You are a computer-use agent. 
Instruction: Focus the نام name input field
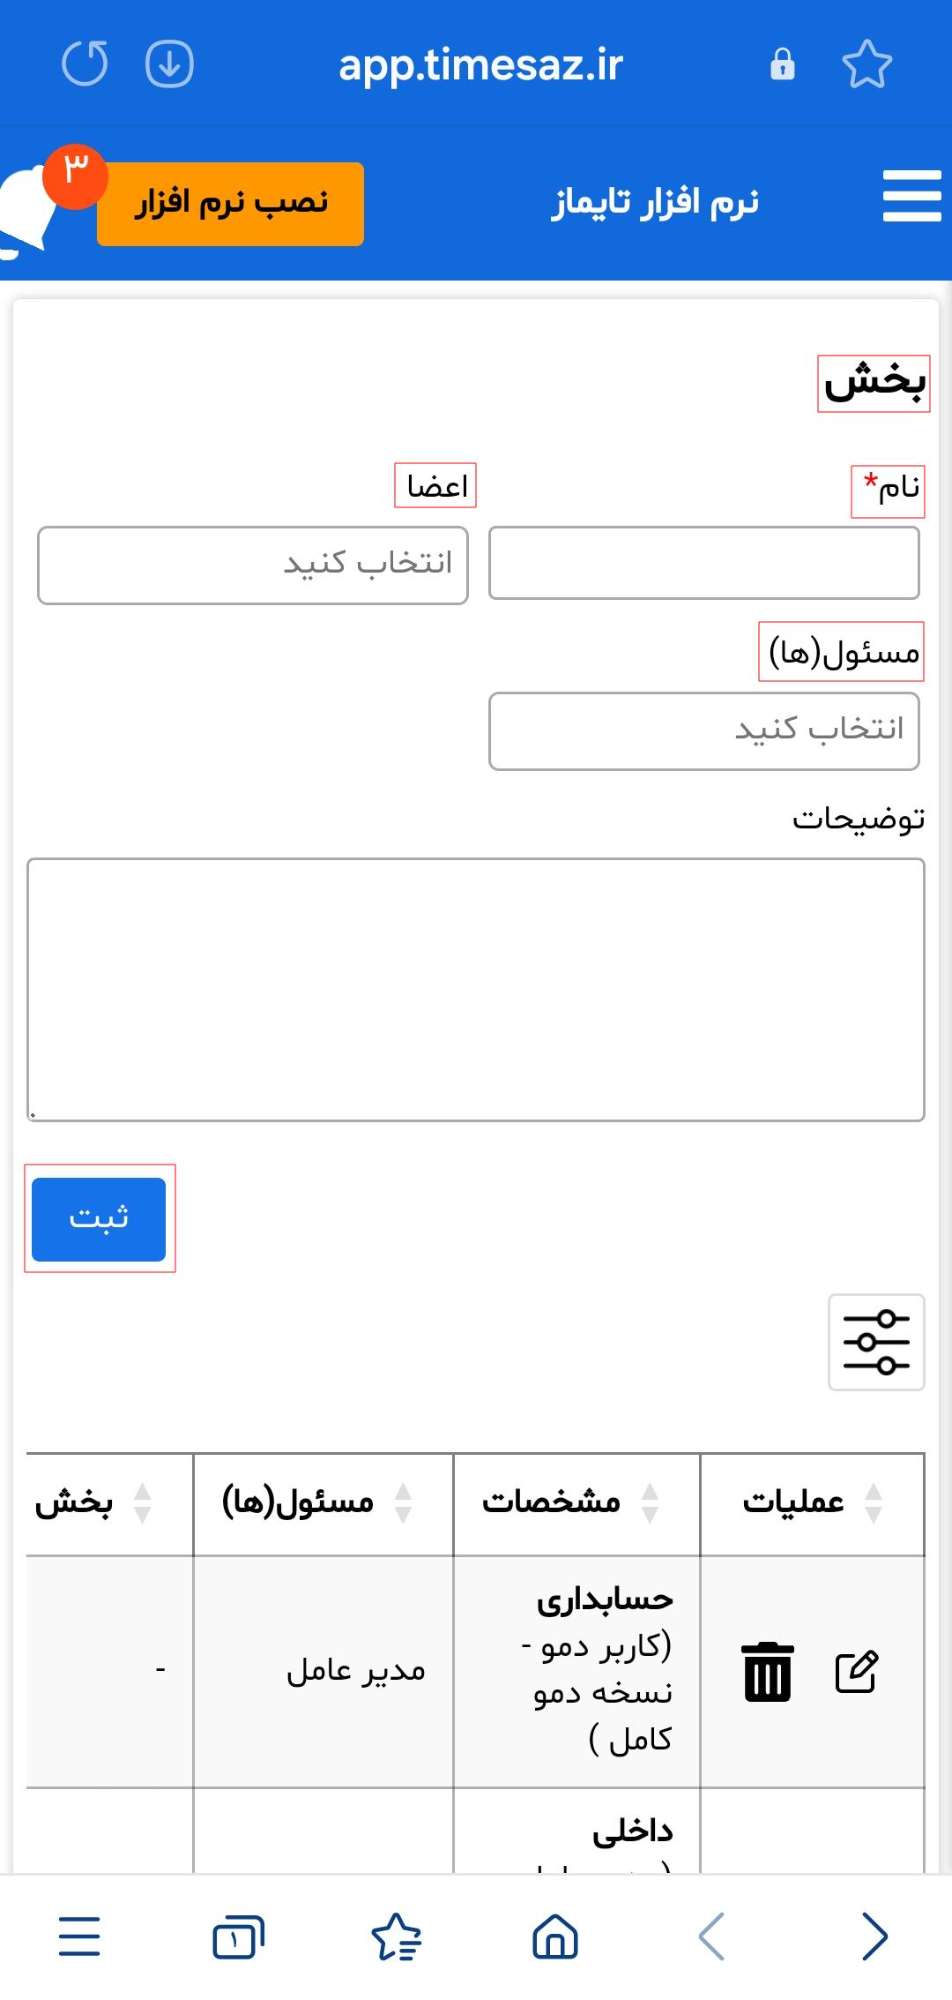coord(704,563)
